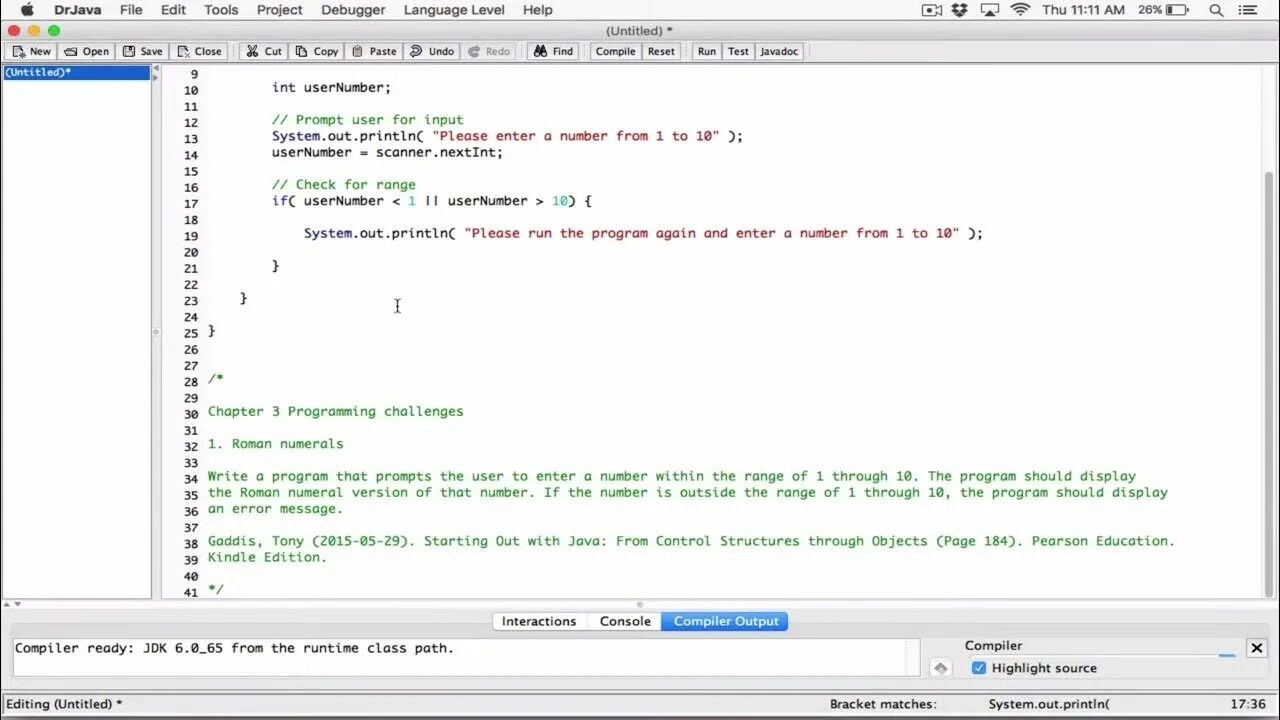Toggle the Highlight source checkbox

tap(979, 668)
